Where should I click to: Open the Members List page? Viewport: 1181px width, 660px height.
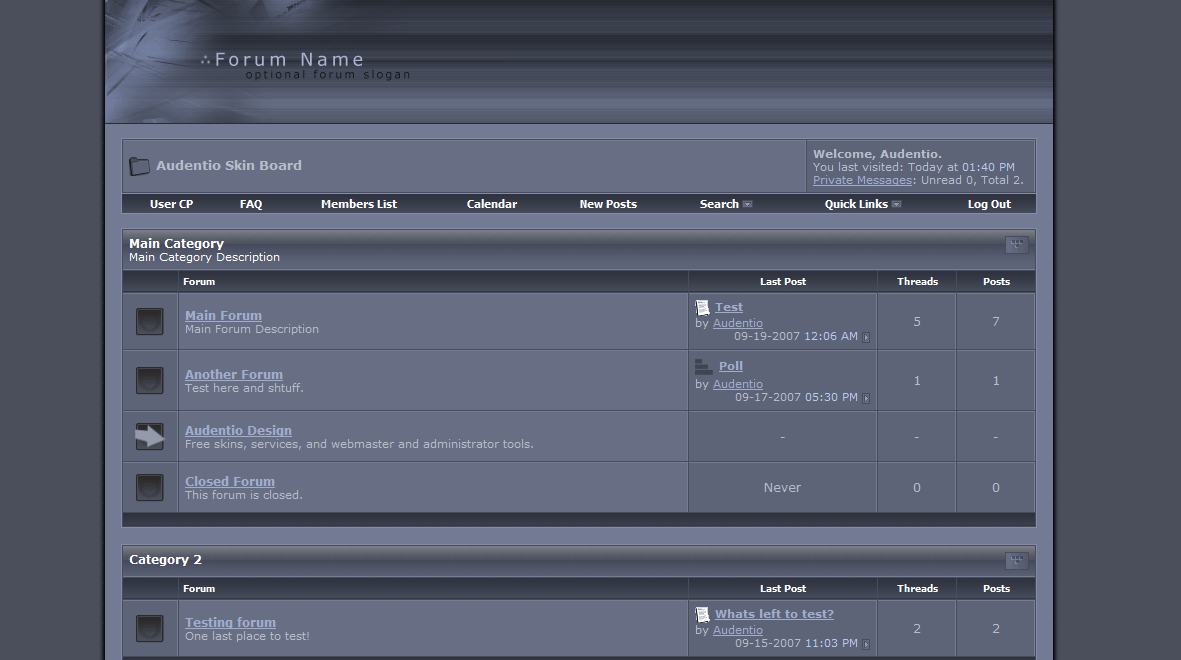[359, 204]
